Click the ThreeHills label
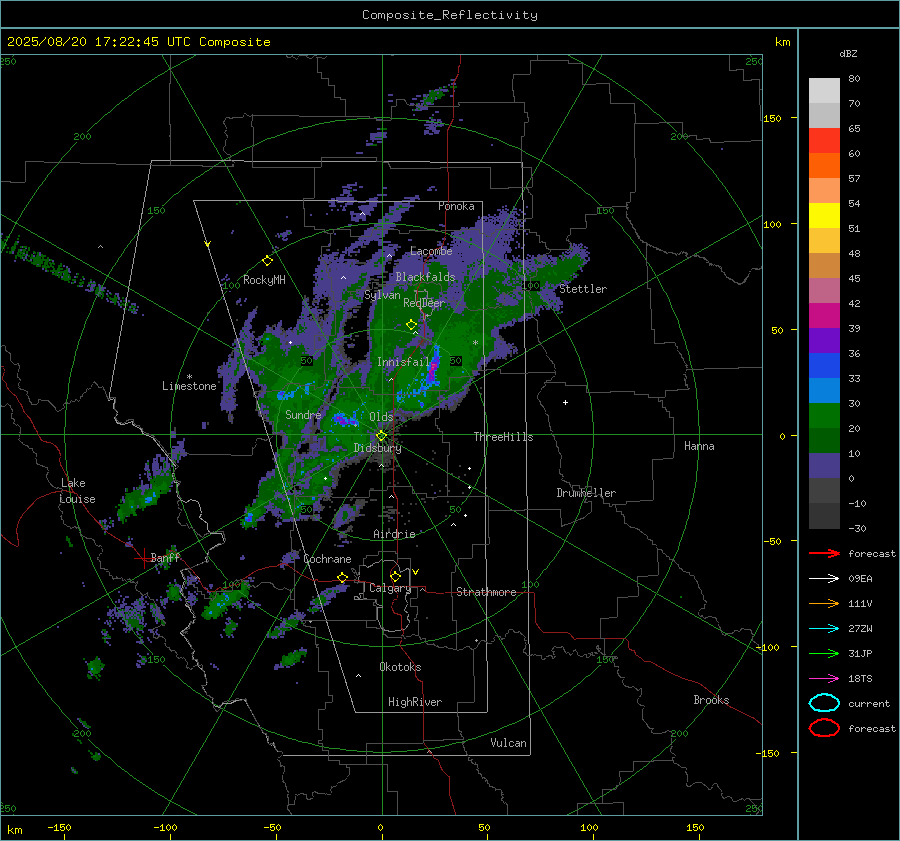 (503, 437)
